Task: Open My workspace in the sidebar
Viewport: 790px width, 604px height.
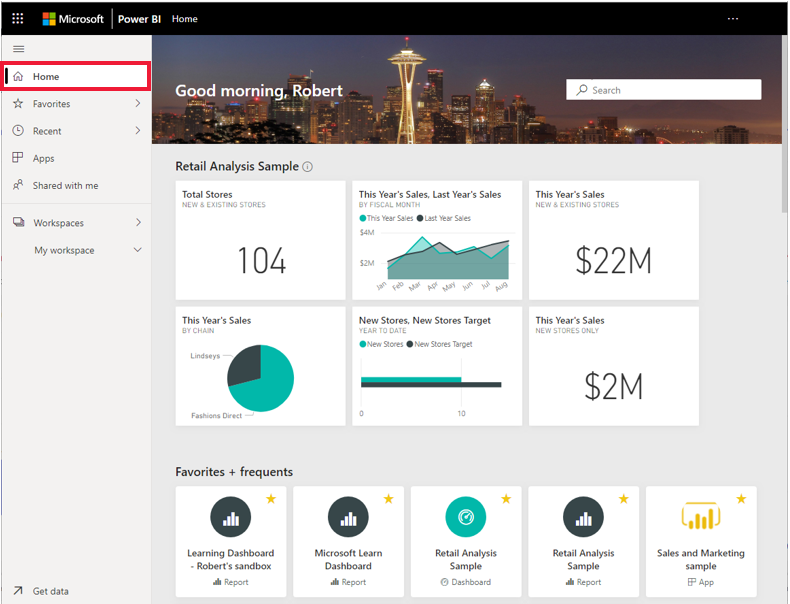Action: 76,250
